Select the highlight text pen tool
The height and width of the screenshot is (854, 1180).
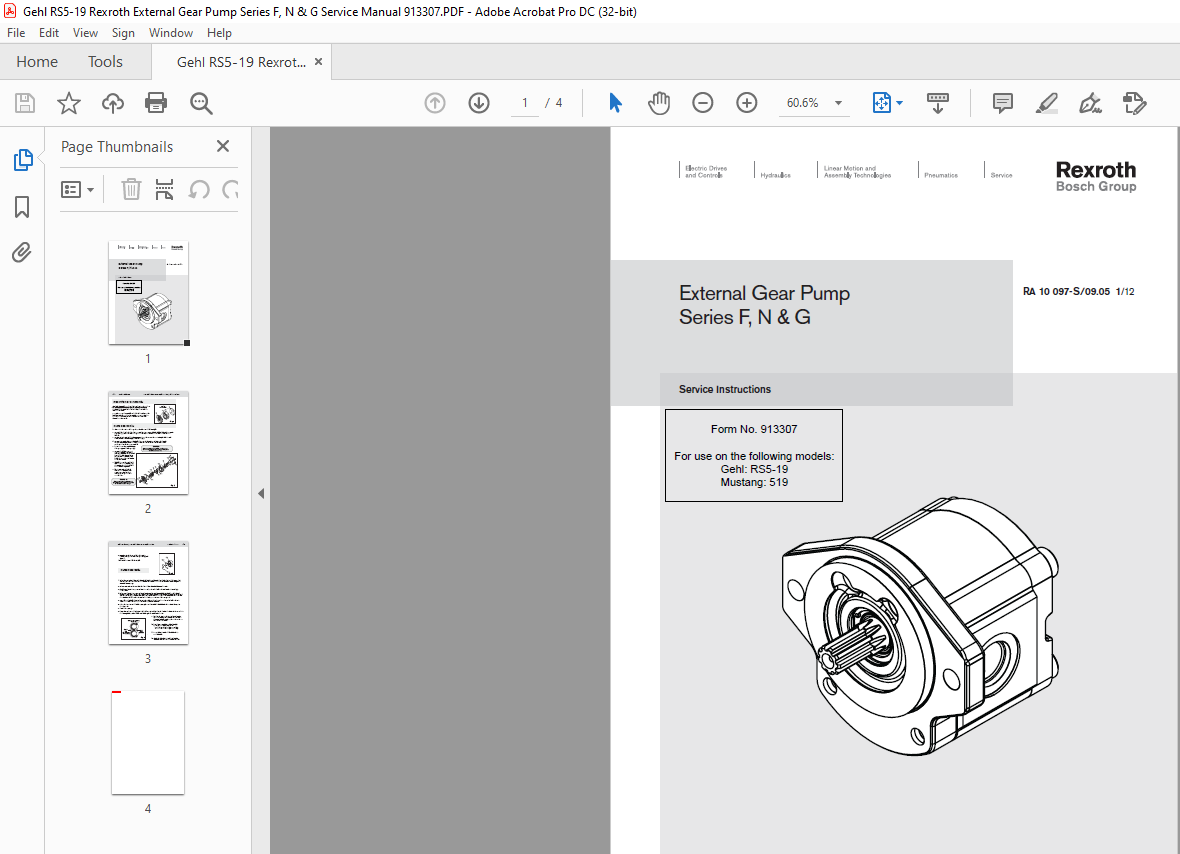click(x=1047, y=103)
